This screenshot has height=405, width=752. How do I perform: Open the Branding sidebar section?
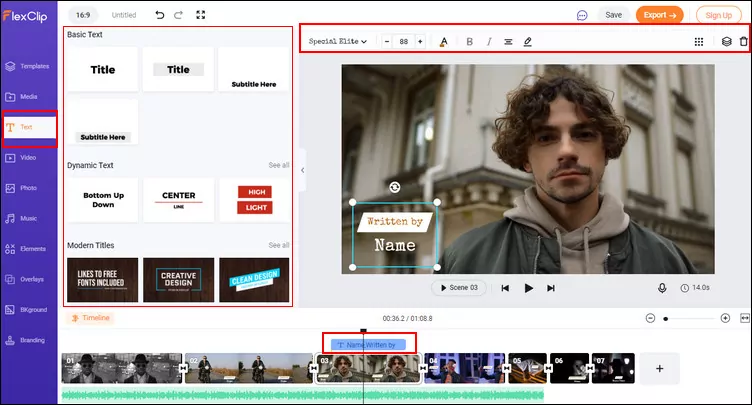coord(25,340)
